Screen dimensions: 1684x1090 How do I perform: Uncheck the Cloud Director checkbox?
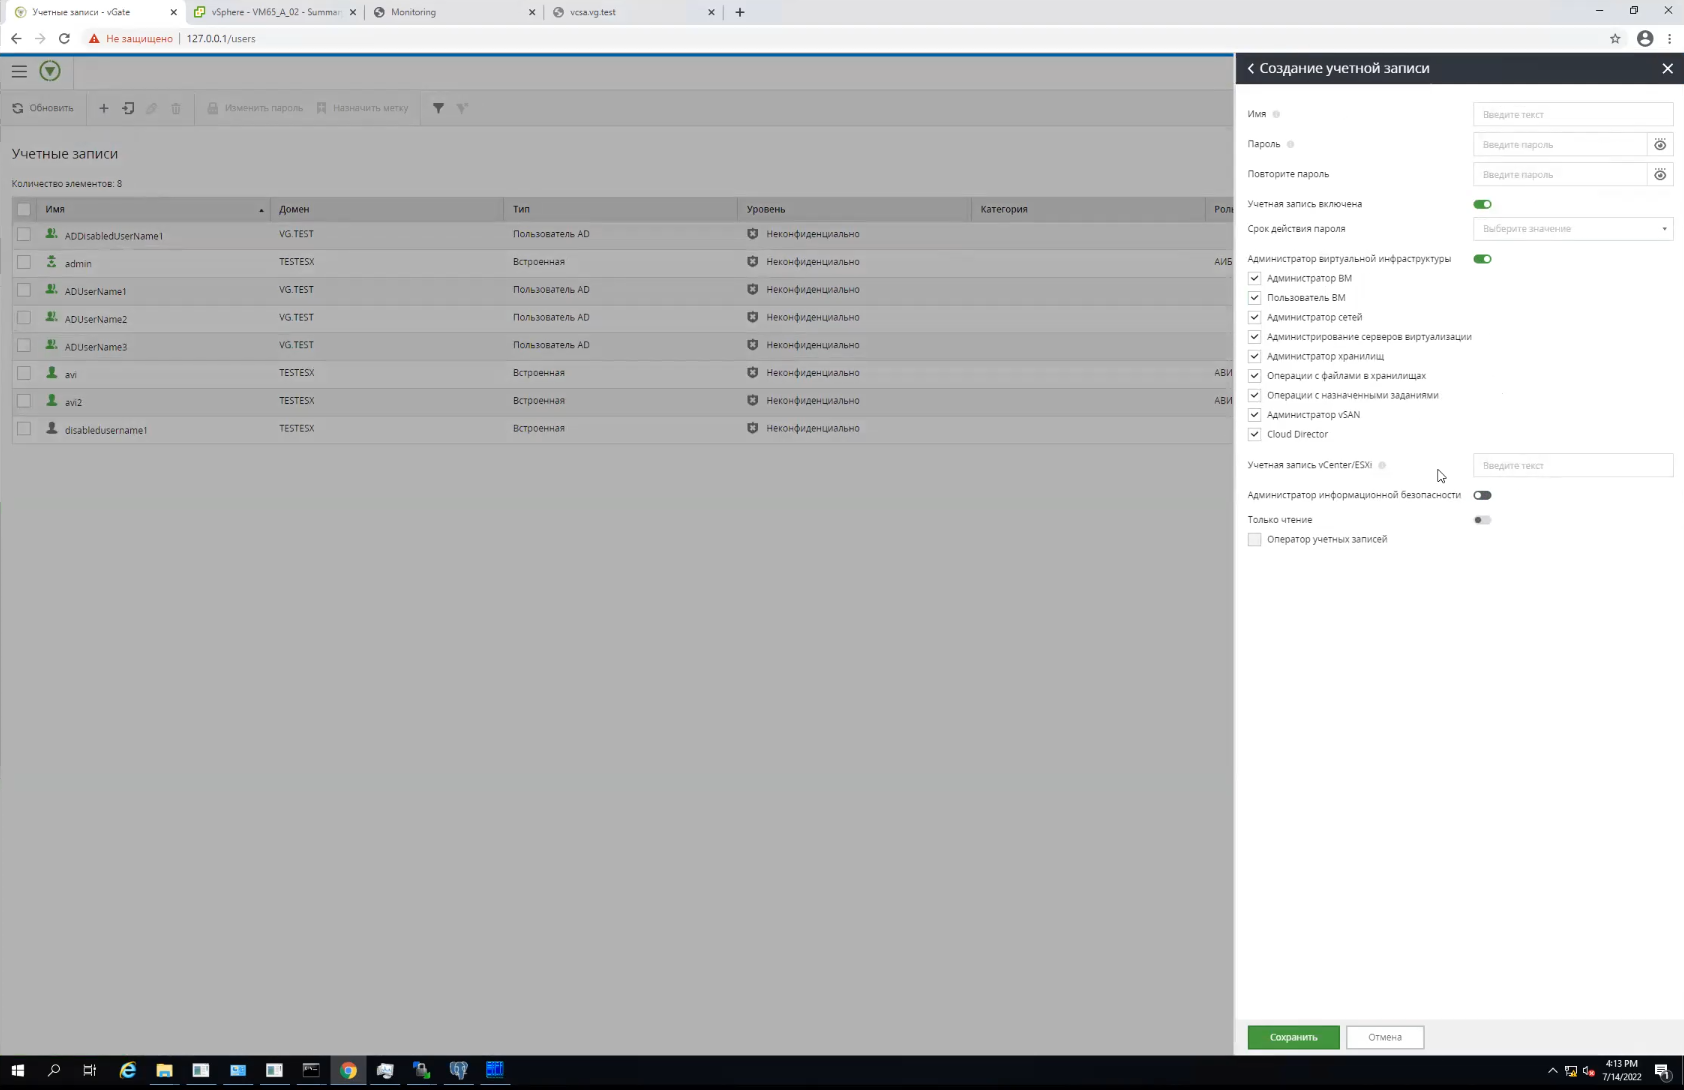coord(1254,434)
